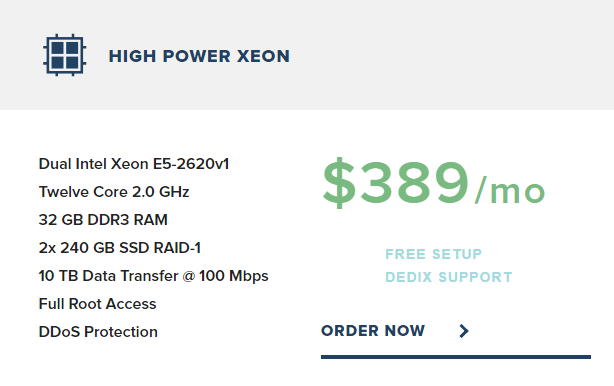
Task: Click the Free Setup text
Action: pyautogui.click(x=433, y=254)
